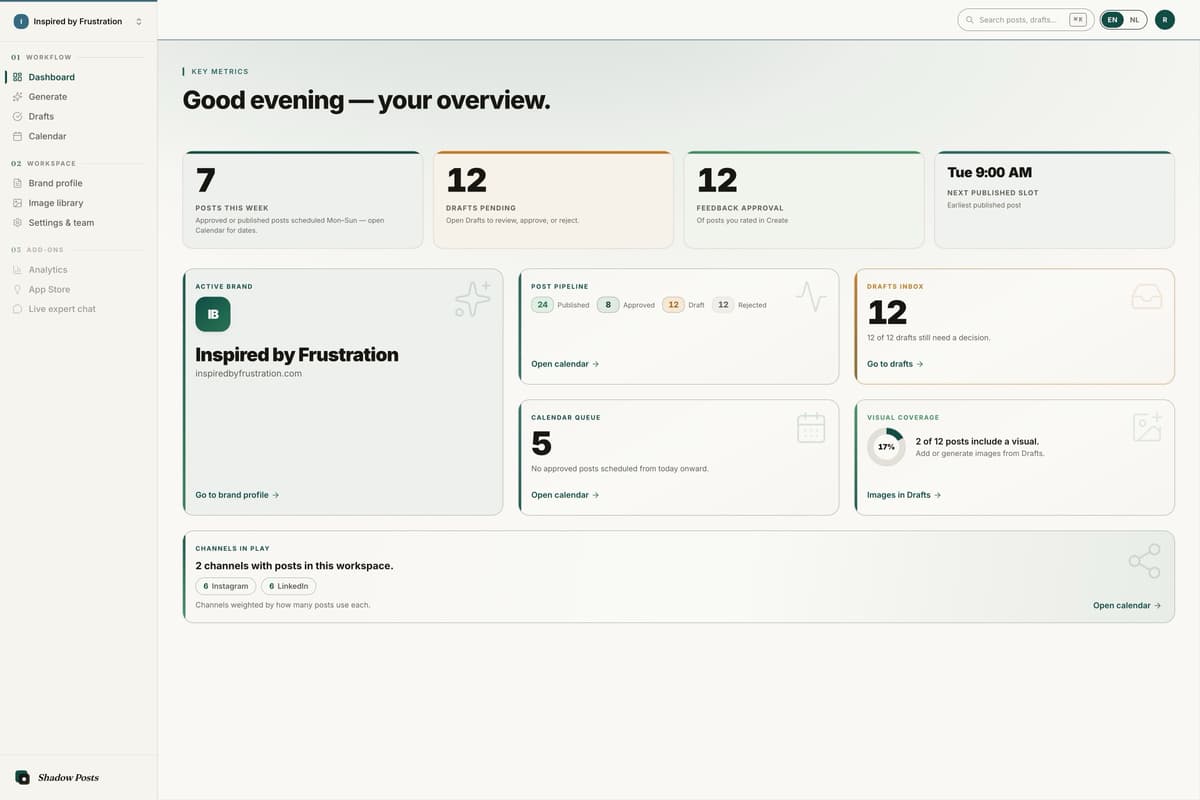The image size is (1200, 800).
Task: Follow the Go to brand profile link
Action: point(237,495)
